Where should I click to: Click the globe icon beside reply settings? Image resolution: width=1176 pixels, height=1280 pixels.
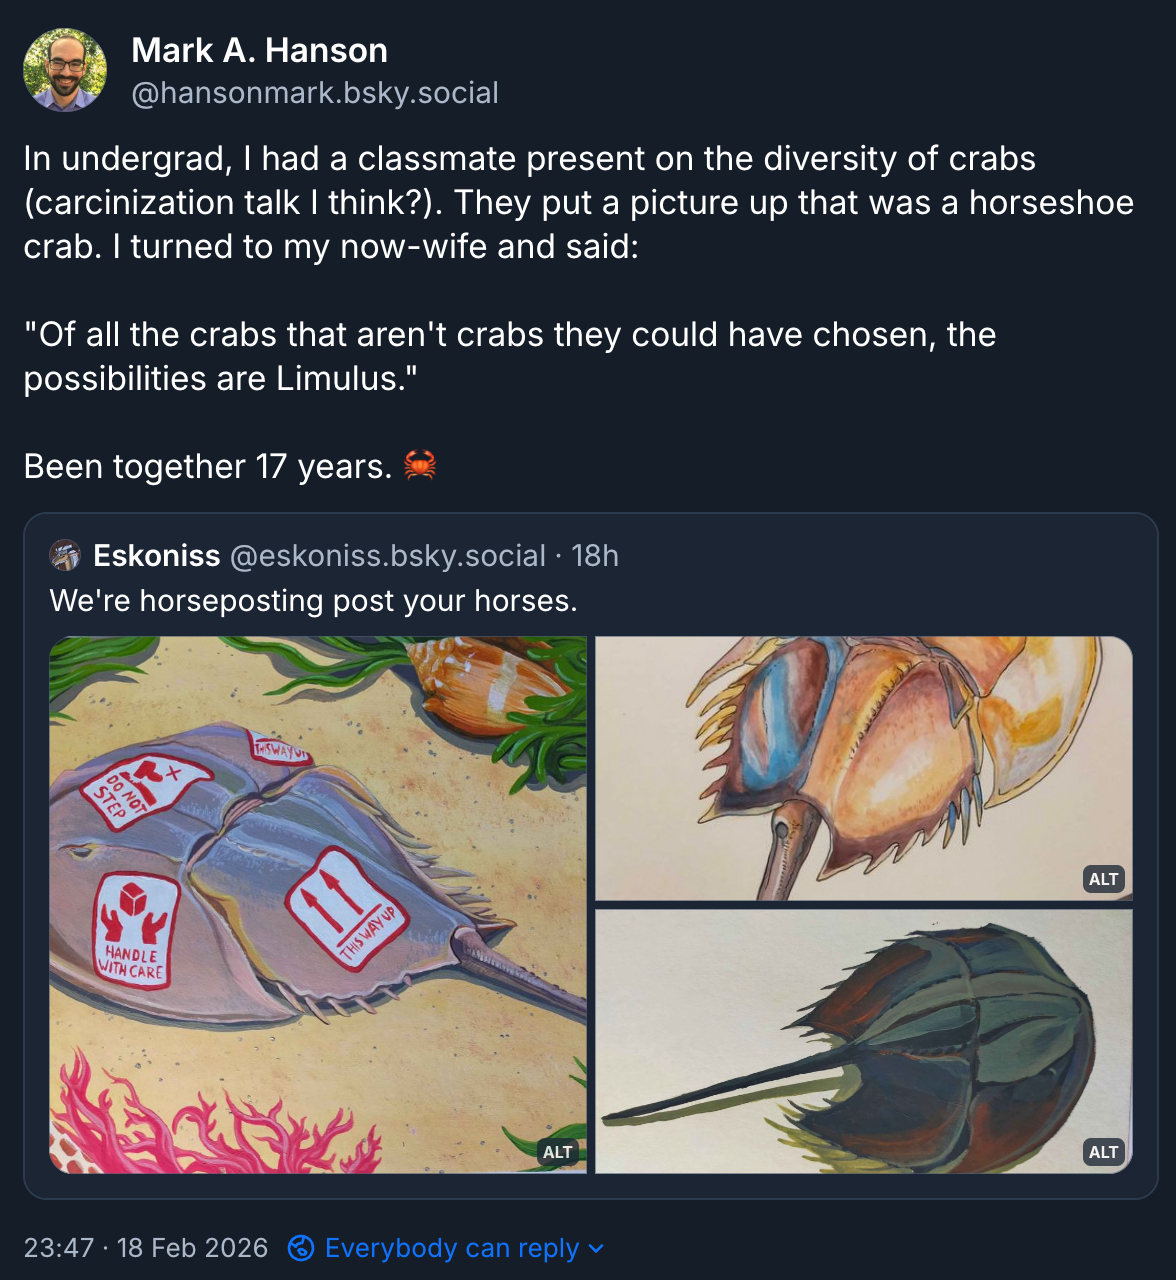pyautogui.click(x=301, y=1248)
